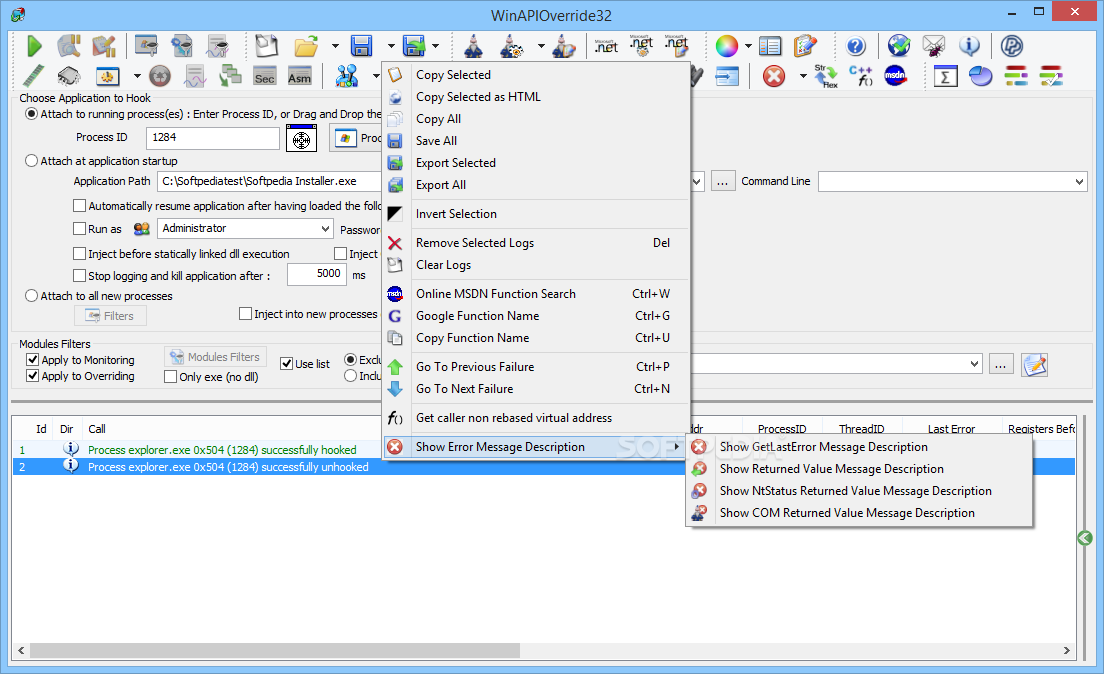Viewport: 1104px width, 674px height.
Task: Choose Copy Selected from context menu
Action: pyautogui.click(x=536, y=75)
